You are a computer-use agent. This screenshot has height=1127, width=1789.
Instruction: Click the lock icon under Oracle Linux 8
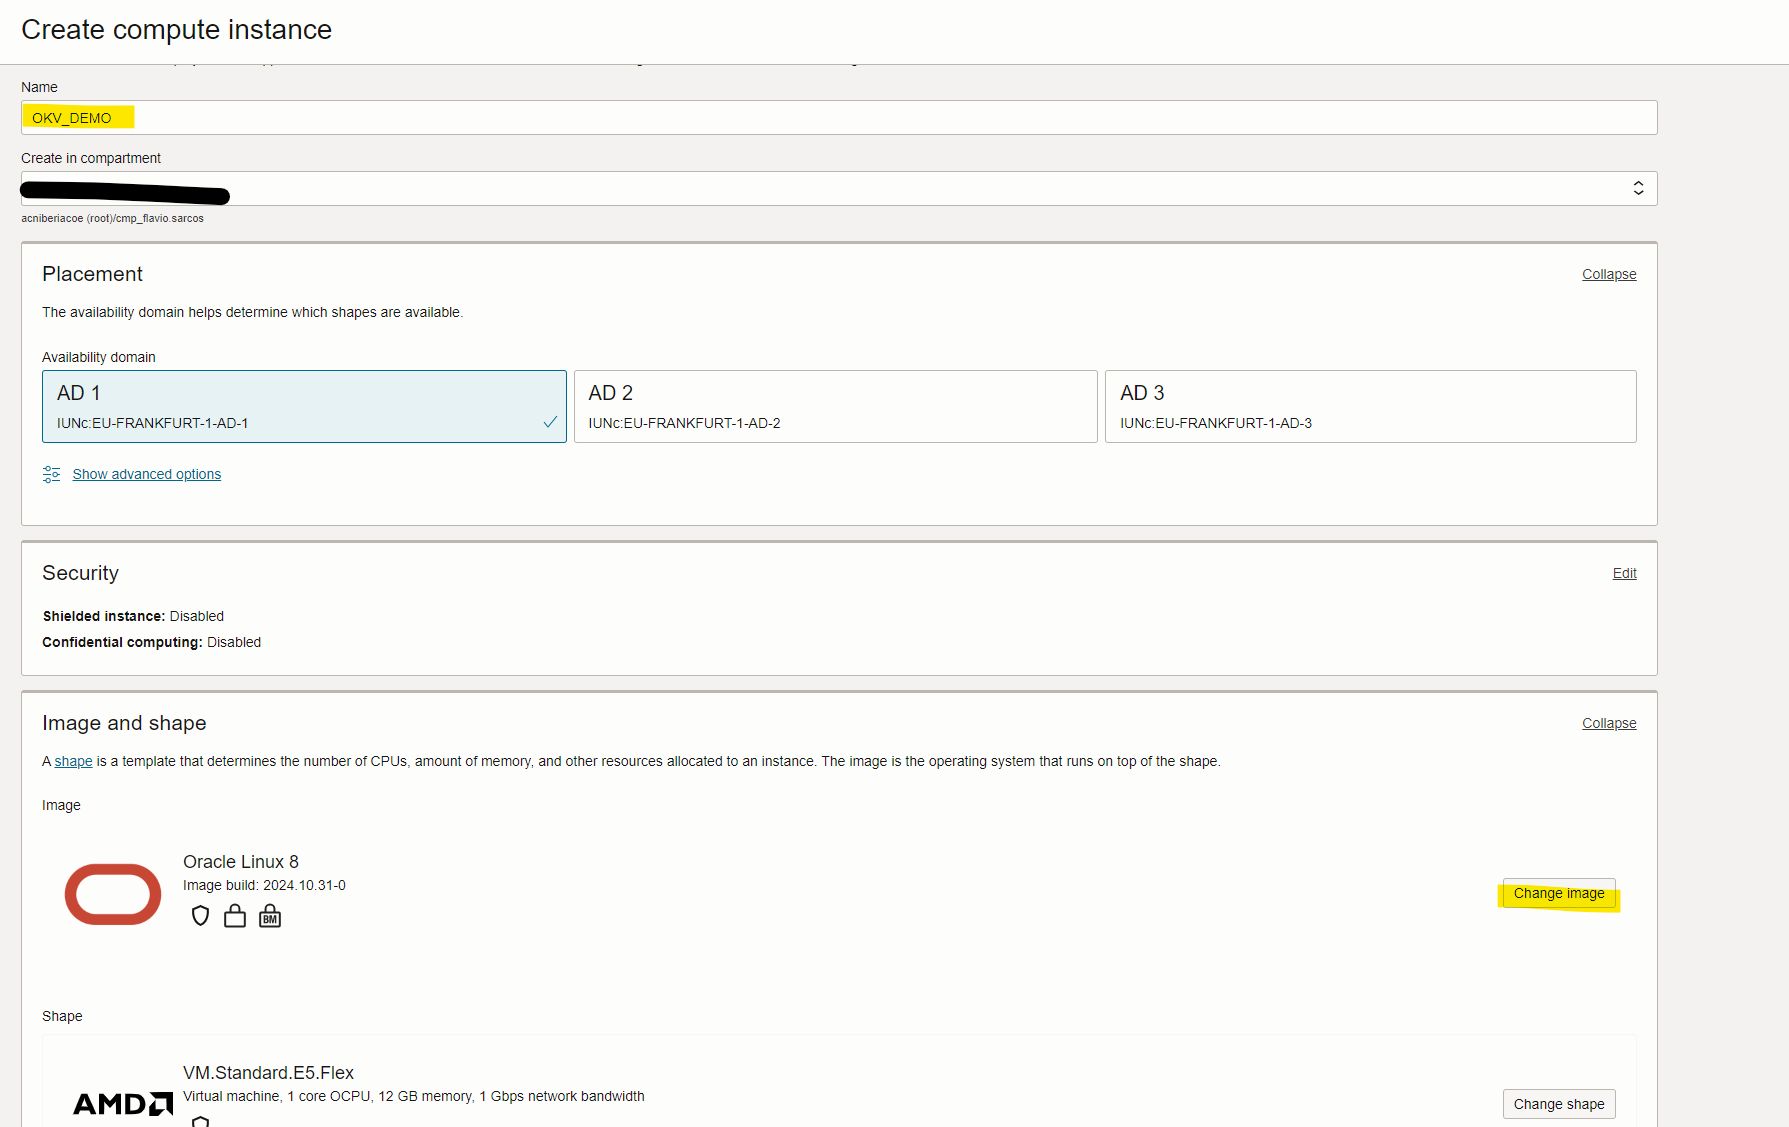pyautogui.click(x=235, y=916)
